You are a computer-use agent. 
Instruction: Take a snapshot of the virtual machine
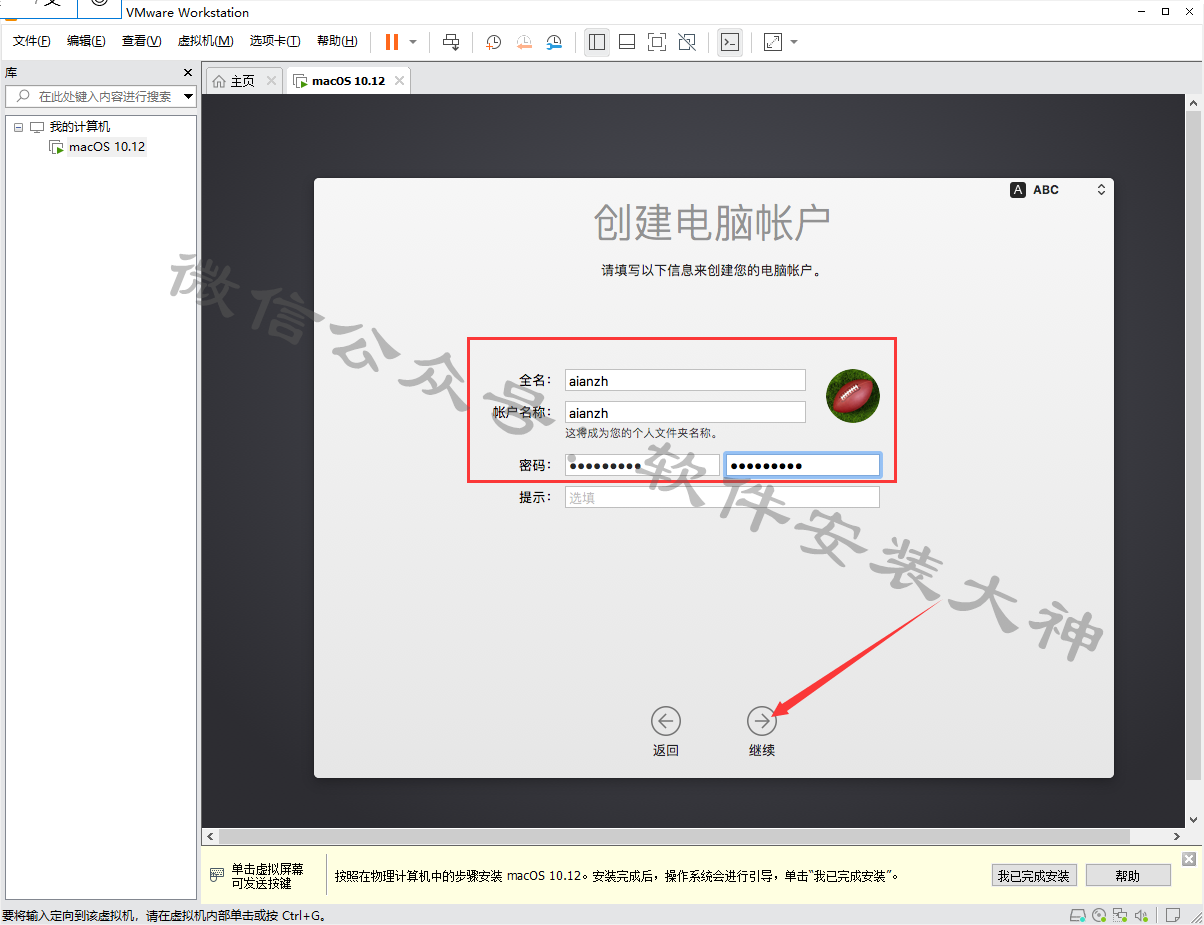coord(493,42)
